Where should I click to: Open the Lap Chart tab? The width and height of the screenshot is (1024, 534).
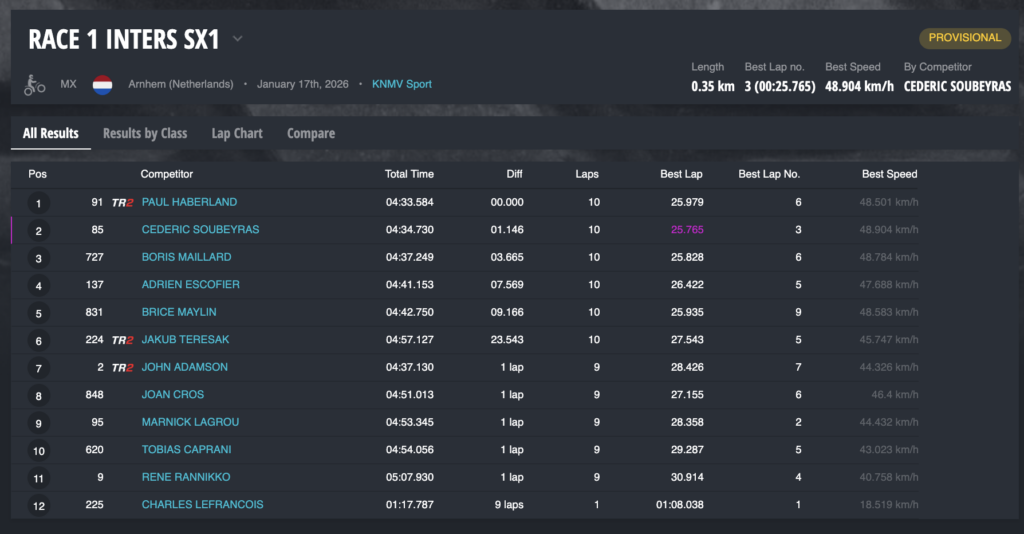pos(237,133)
